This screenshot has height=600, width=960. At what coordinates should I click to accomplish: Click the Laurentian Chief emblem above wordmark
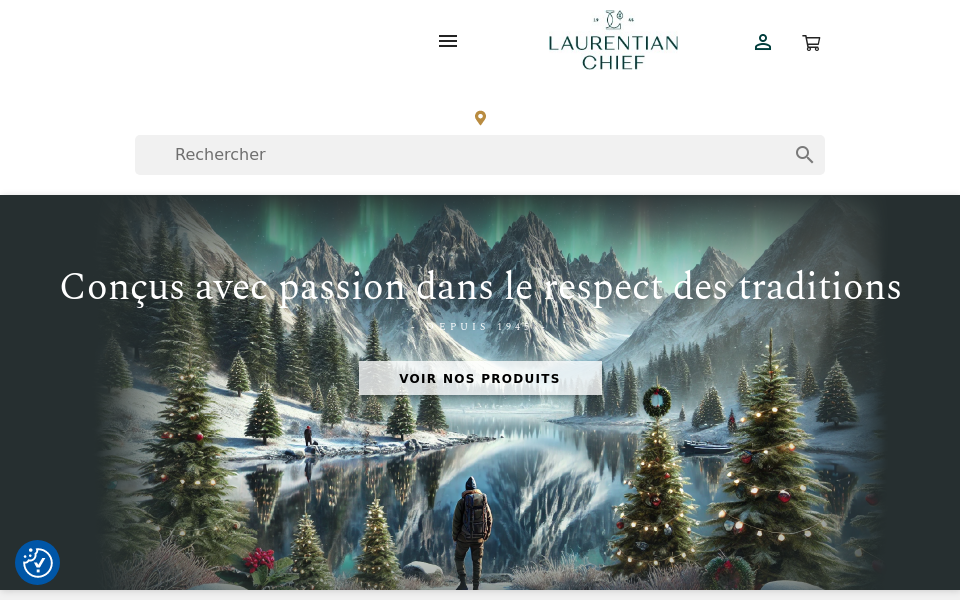tap(614, 20)
